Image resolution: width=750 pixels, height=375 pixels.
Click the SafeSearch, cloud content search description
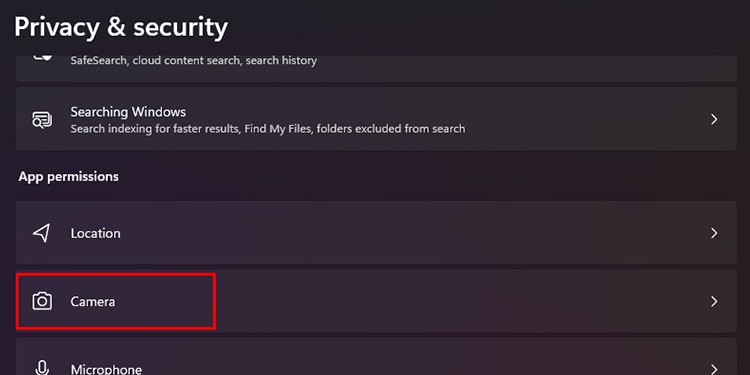(194, 61)
